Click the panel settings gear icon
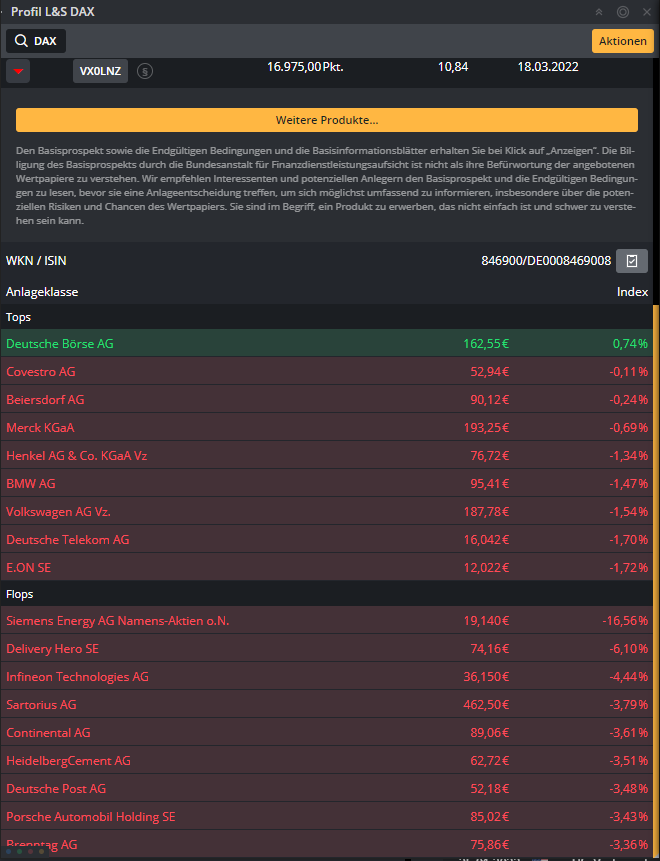 pyautogui.click(x=623, y=12)
